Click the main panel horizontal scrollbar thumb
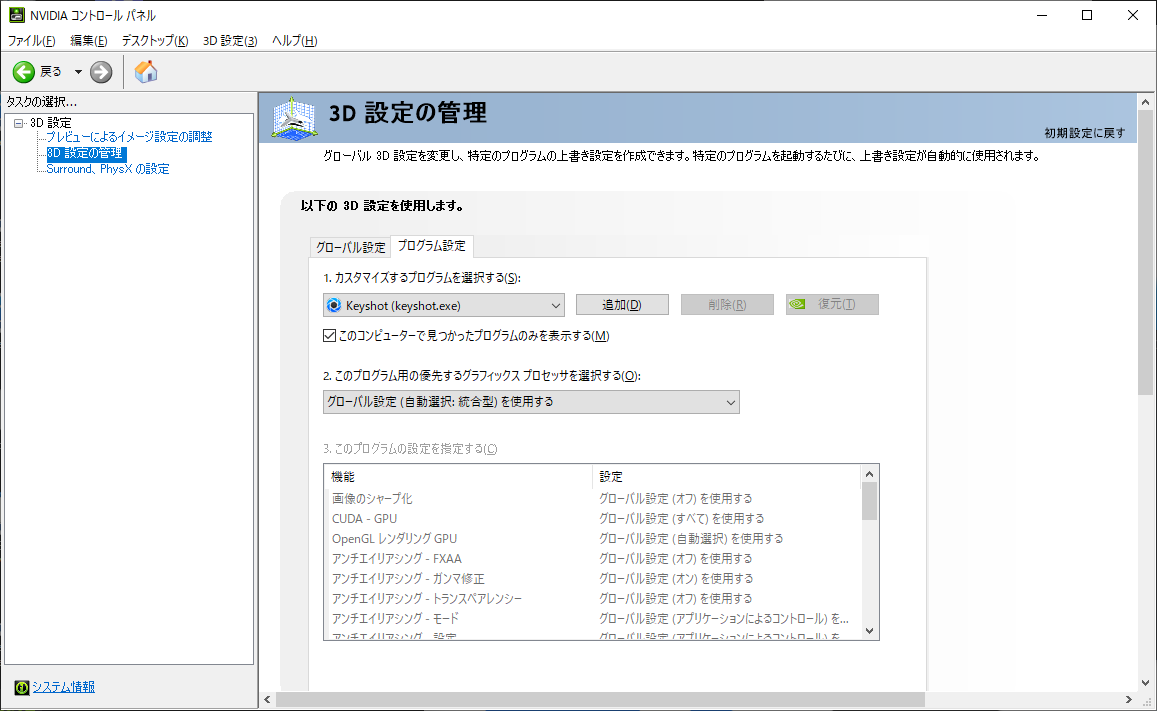 tap(600, 699)
